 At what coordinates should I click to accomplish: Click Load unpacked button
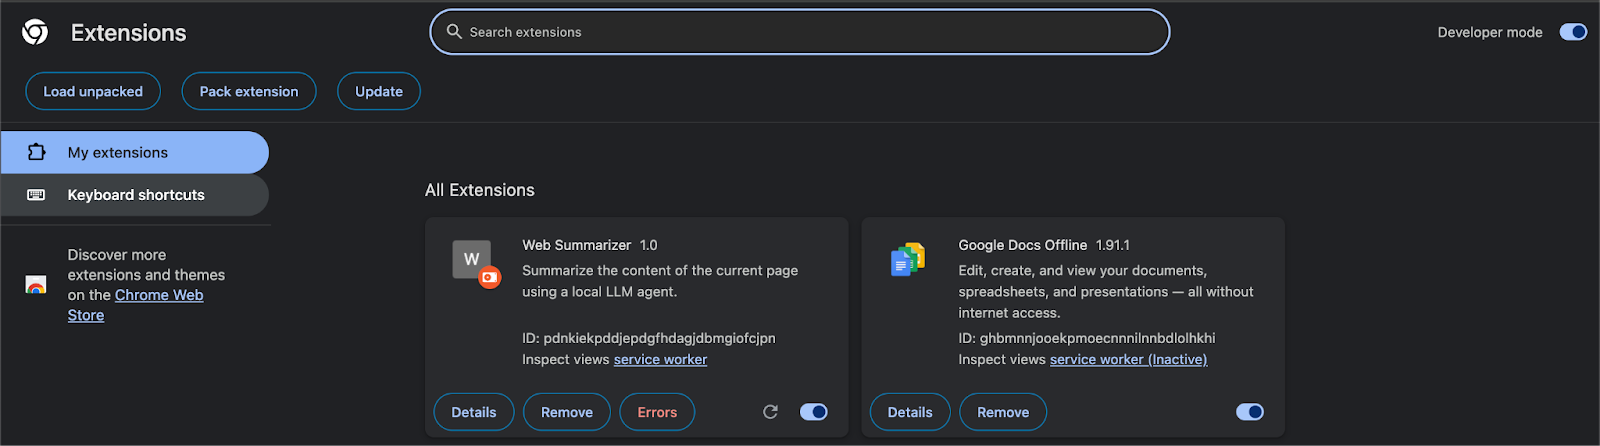(x=93, y=91)
